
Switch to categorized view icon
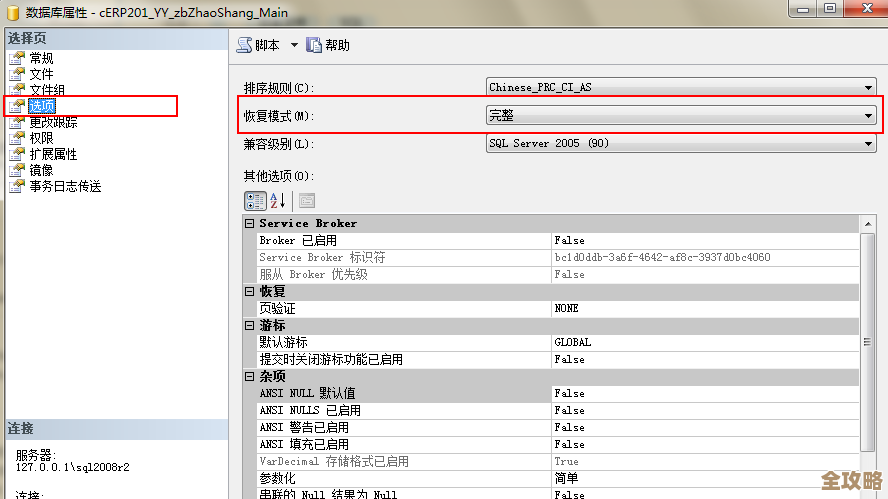coord(255,201)
